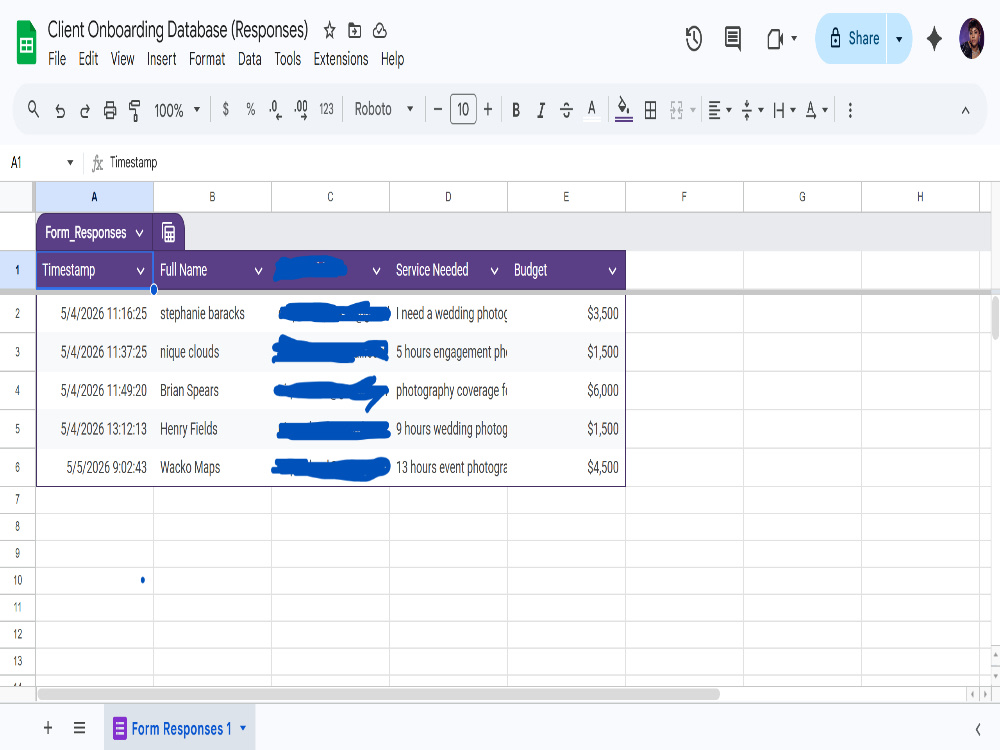
Task: Format as currency
Action: click(225, 110)
